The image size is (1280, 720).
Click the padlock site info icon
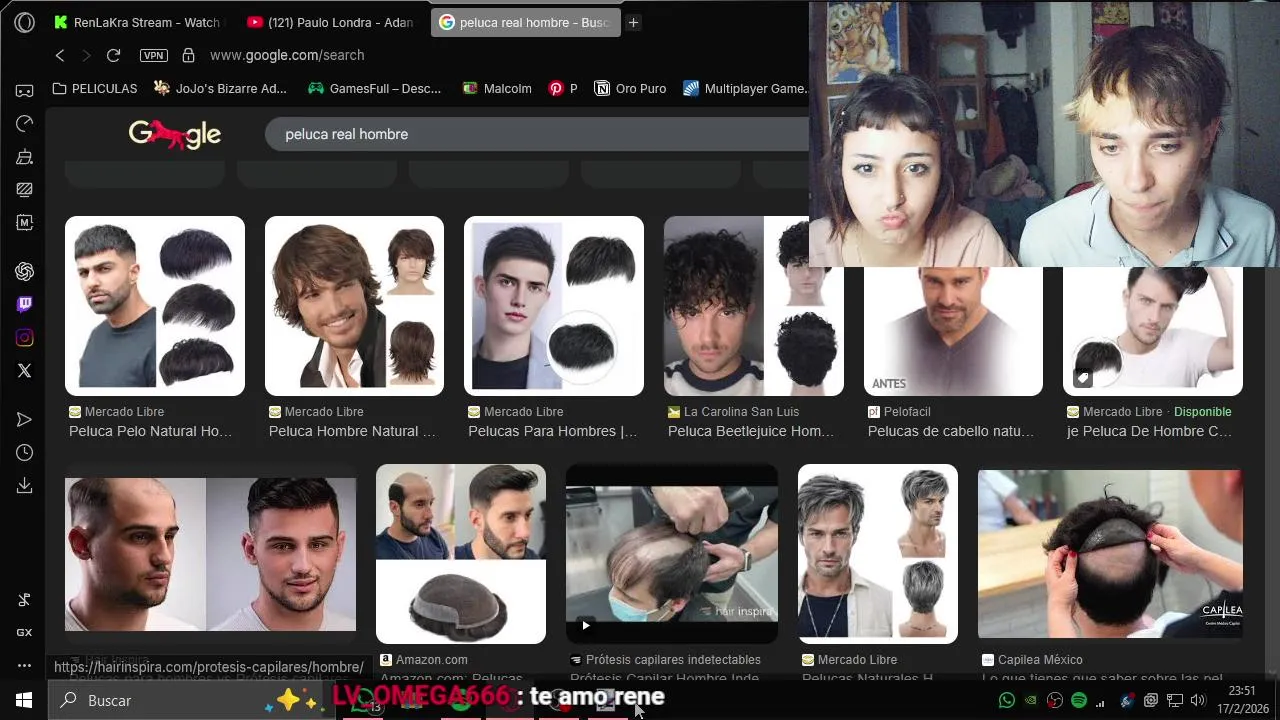(x=188, y=55)
